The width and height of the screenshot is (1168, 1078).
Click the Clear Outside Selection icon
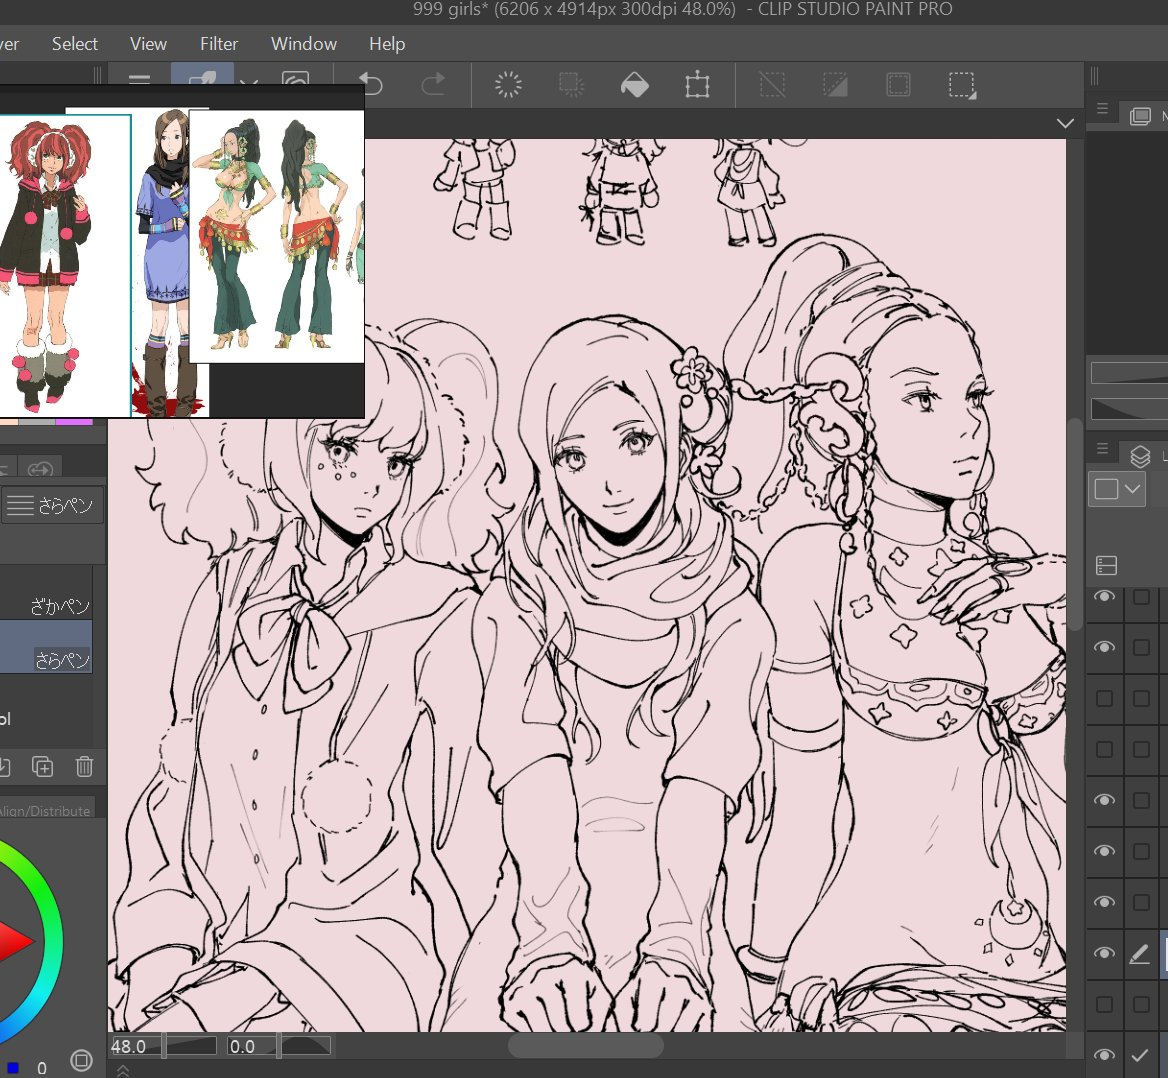[571, 84]
